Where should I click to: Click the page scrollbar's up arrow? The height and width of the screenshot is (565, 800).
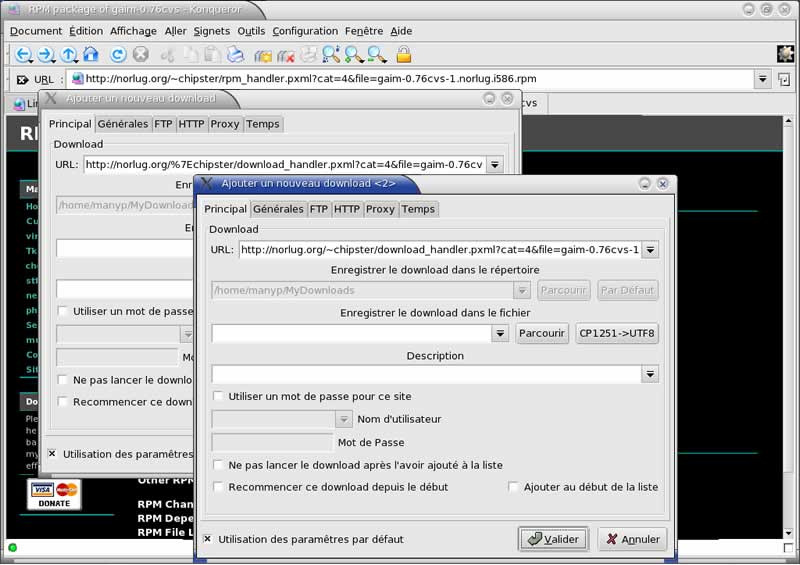point(788,121)
